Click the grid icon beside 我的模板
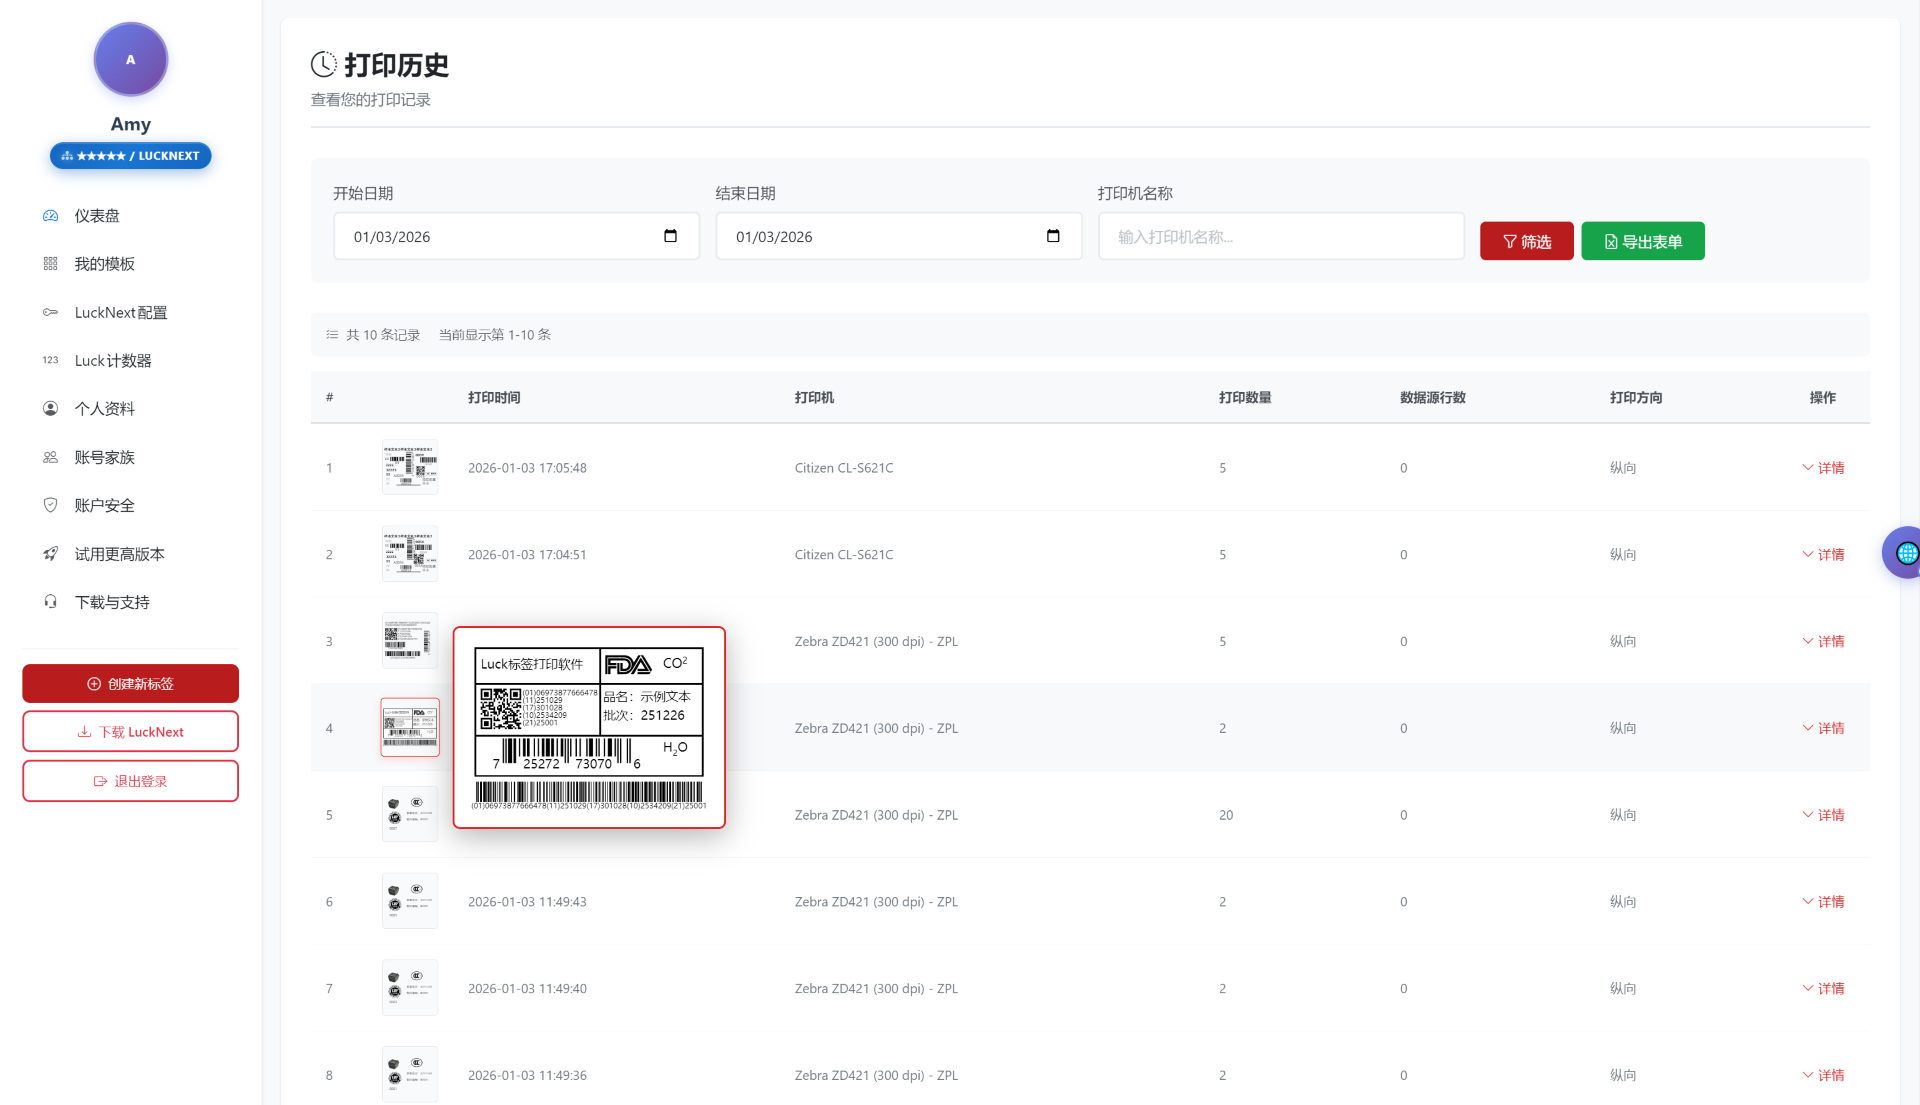Screen dimensions: 1920x1105 coord(51,264)
